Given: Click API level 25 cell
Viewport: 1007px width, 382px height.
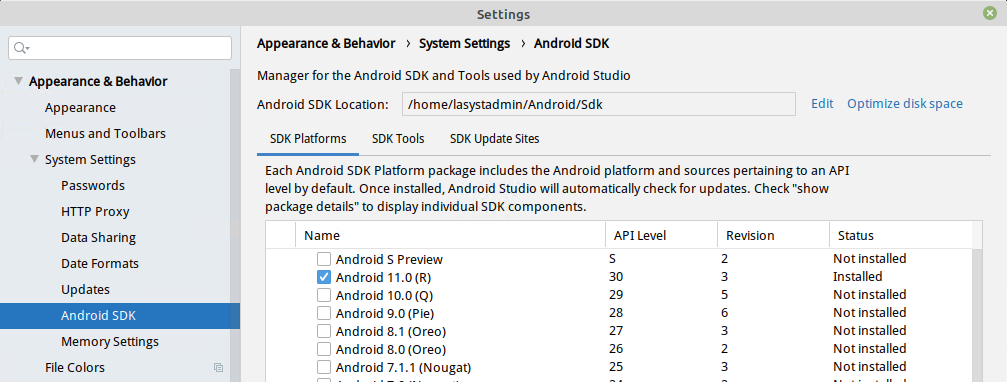Looking at the screenshot, I should [616, 367].
